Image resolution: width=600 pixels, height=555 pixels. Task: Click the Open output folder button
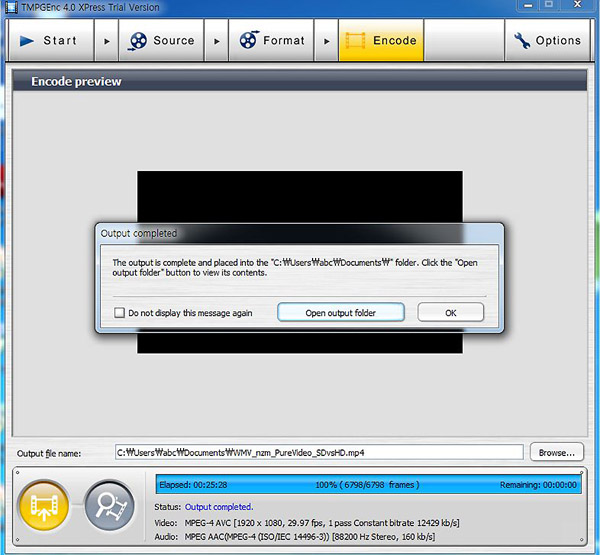point(341,313)
